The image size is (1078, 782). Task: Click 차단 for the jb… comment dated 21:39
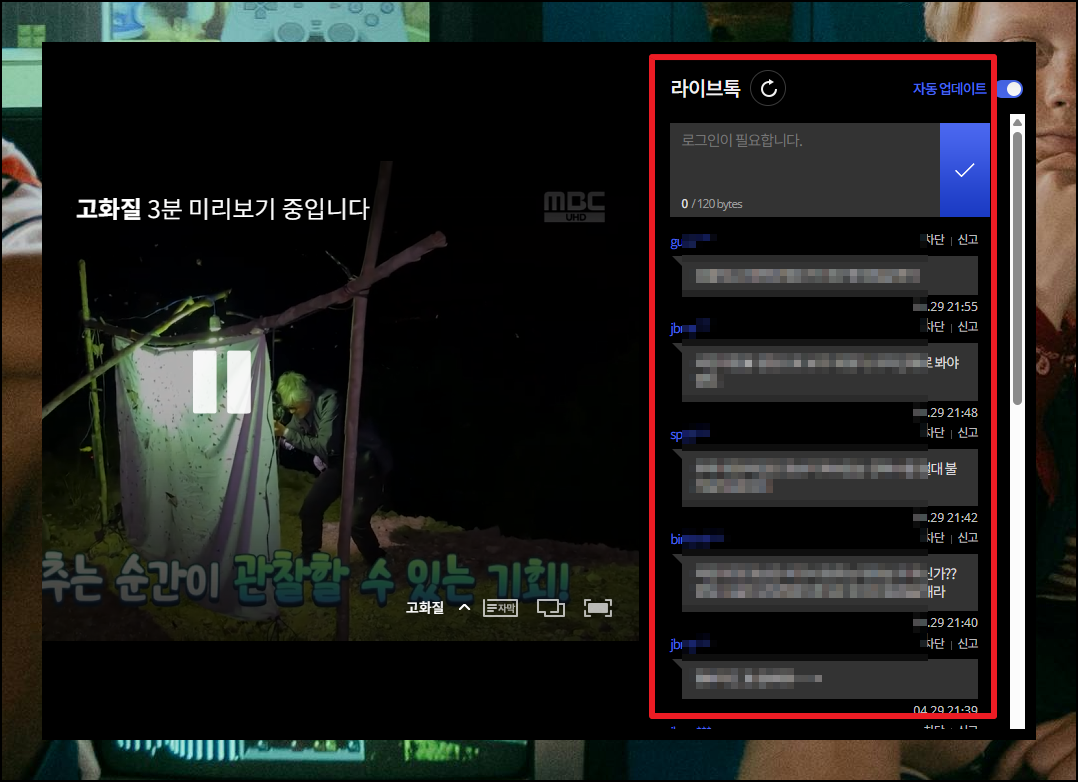coord(935,643)
